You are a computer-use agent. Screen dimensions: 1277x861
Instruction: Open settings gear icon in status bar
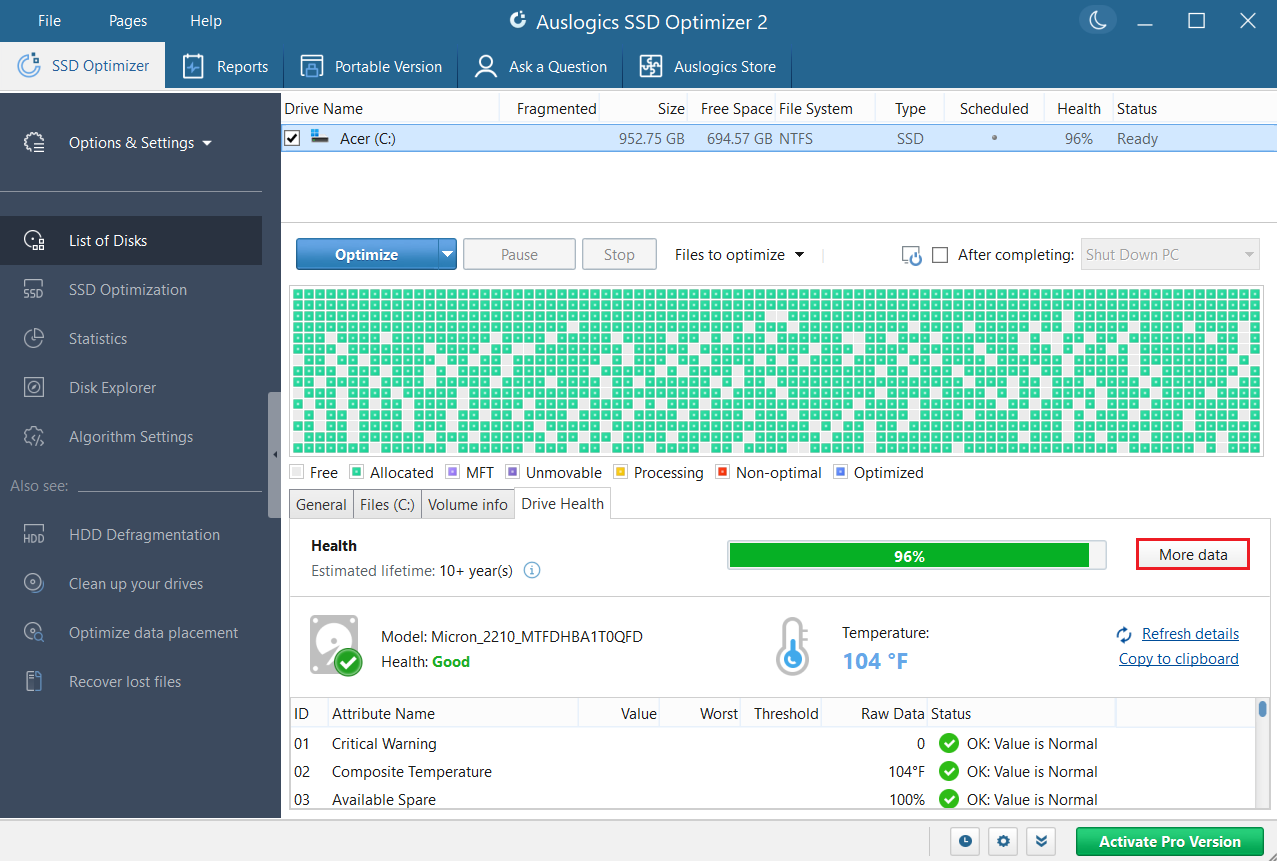1003,841
